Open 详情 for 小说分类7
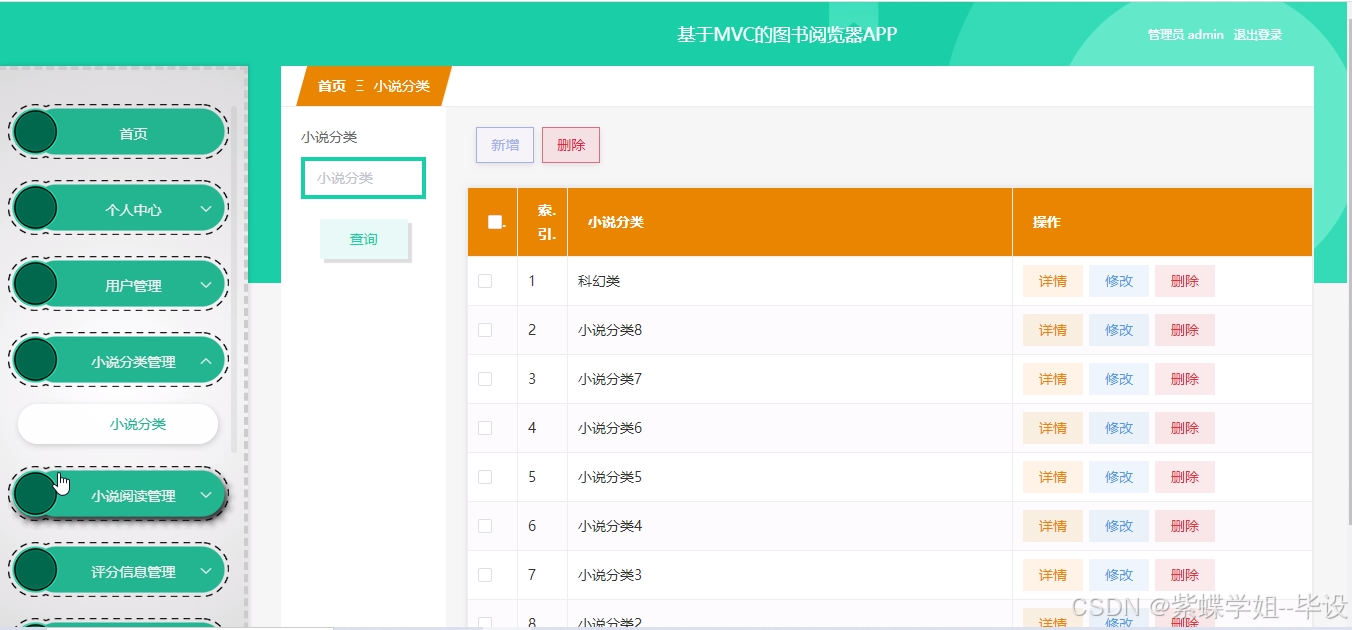This screenshot has width=1352, height=630. (1053, 379)
